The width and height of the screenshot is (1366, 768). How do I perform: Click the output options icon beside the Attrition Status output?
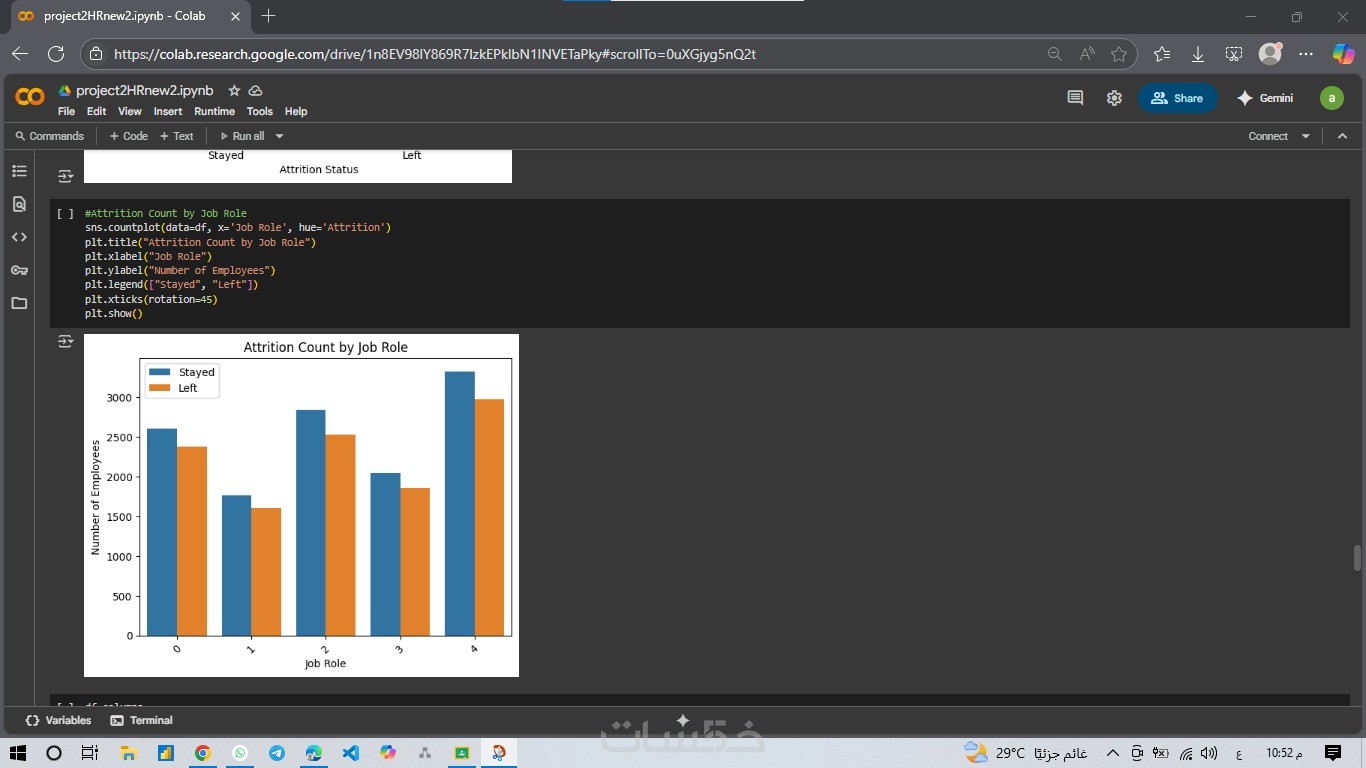[x=65, y=176]
